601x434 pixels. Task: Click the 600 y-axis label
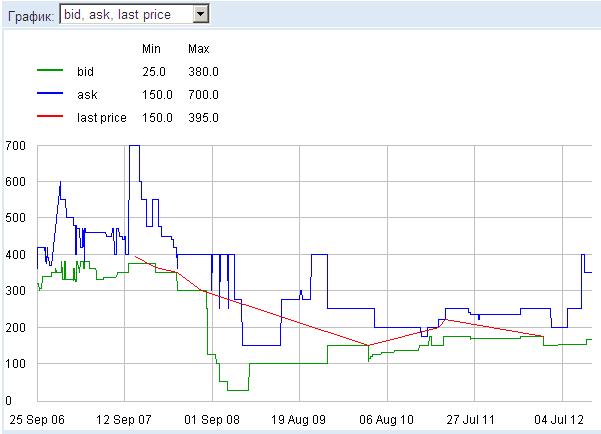tap(16, 182)
